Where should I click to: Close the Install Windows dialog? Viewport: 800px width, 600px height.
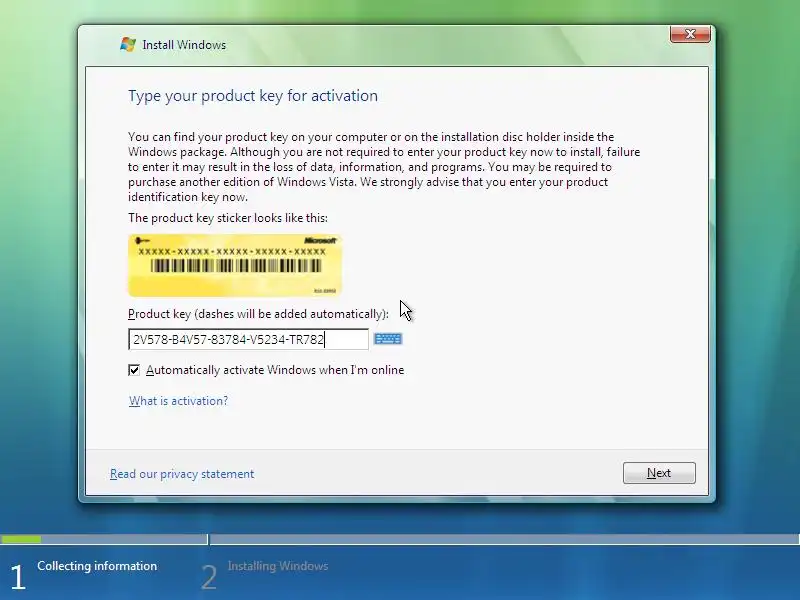[x=690, y=34]
